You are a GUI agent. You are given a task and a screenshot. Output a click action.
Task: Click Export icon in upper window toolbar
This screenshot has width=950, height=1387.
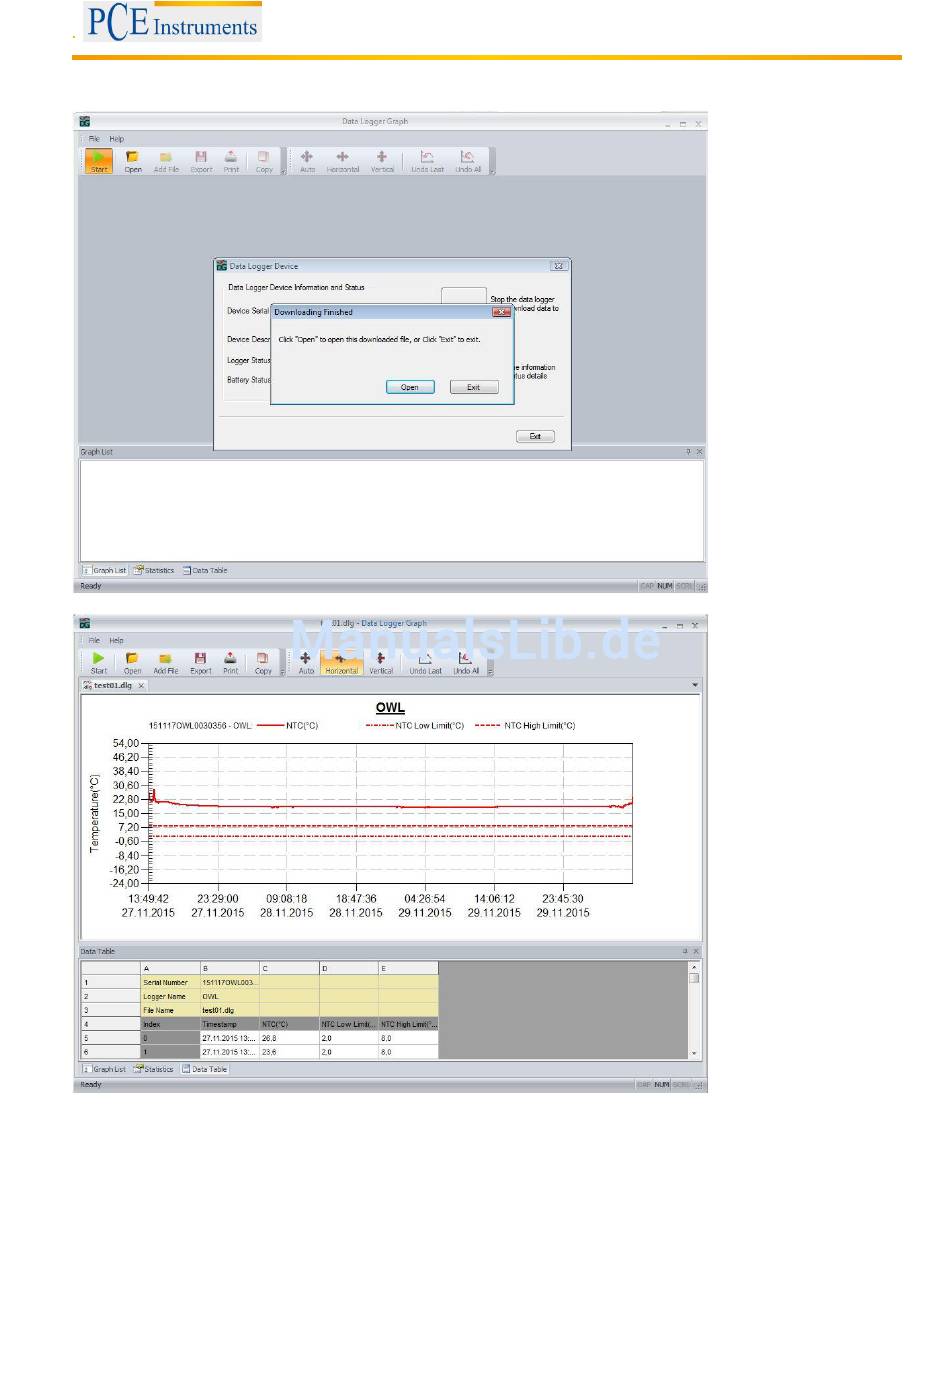(x=201, y=160)
